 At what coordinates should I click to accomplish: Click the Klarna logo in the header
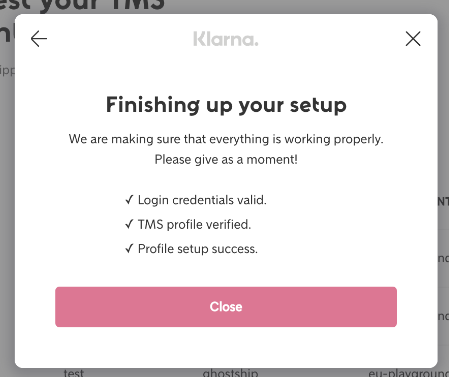(x=226, y=39)
